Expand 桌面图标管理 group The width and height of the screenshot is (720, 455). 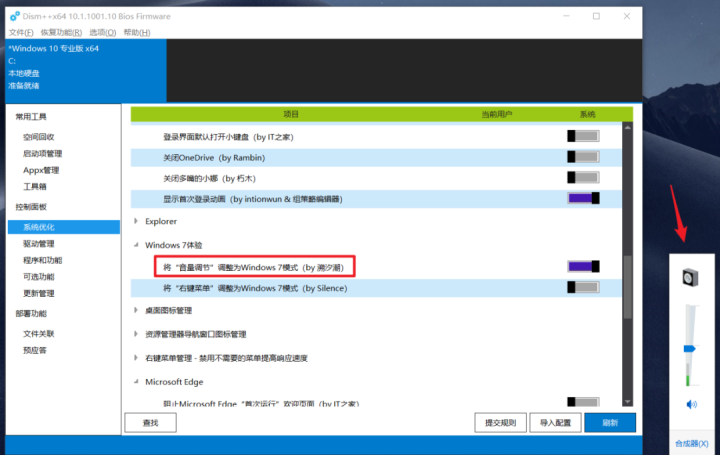point(136,310)
